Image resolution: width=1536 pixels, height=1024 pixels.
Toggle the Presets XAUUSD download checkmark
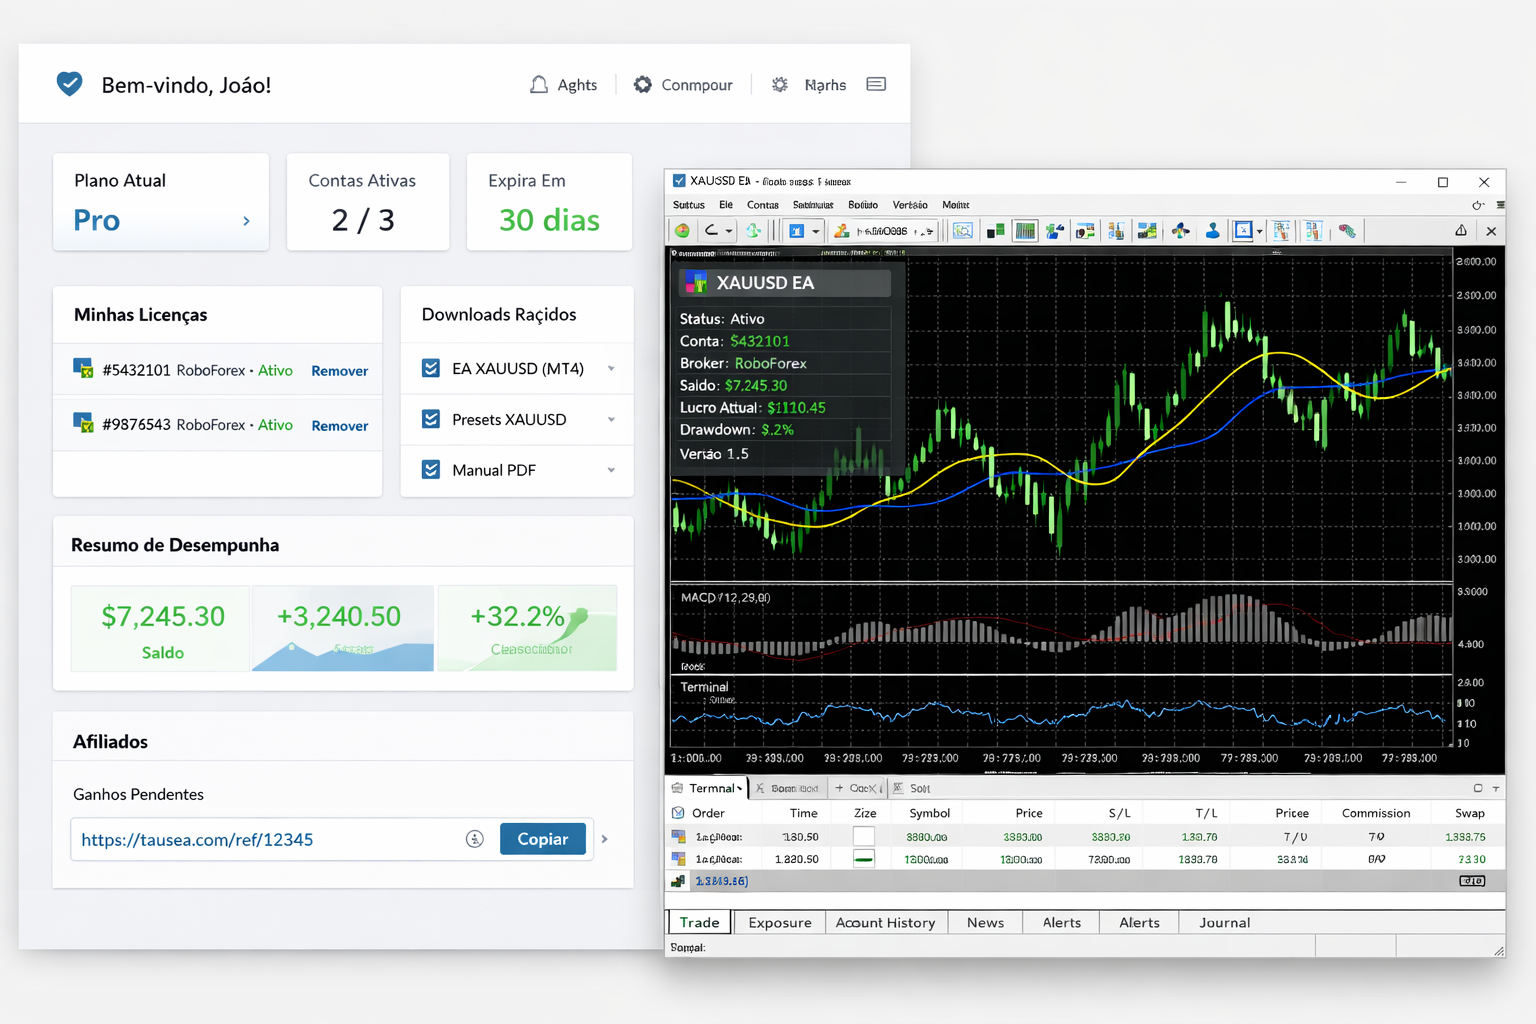(x=432, y=419)
